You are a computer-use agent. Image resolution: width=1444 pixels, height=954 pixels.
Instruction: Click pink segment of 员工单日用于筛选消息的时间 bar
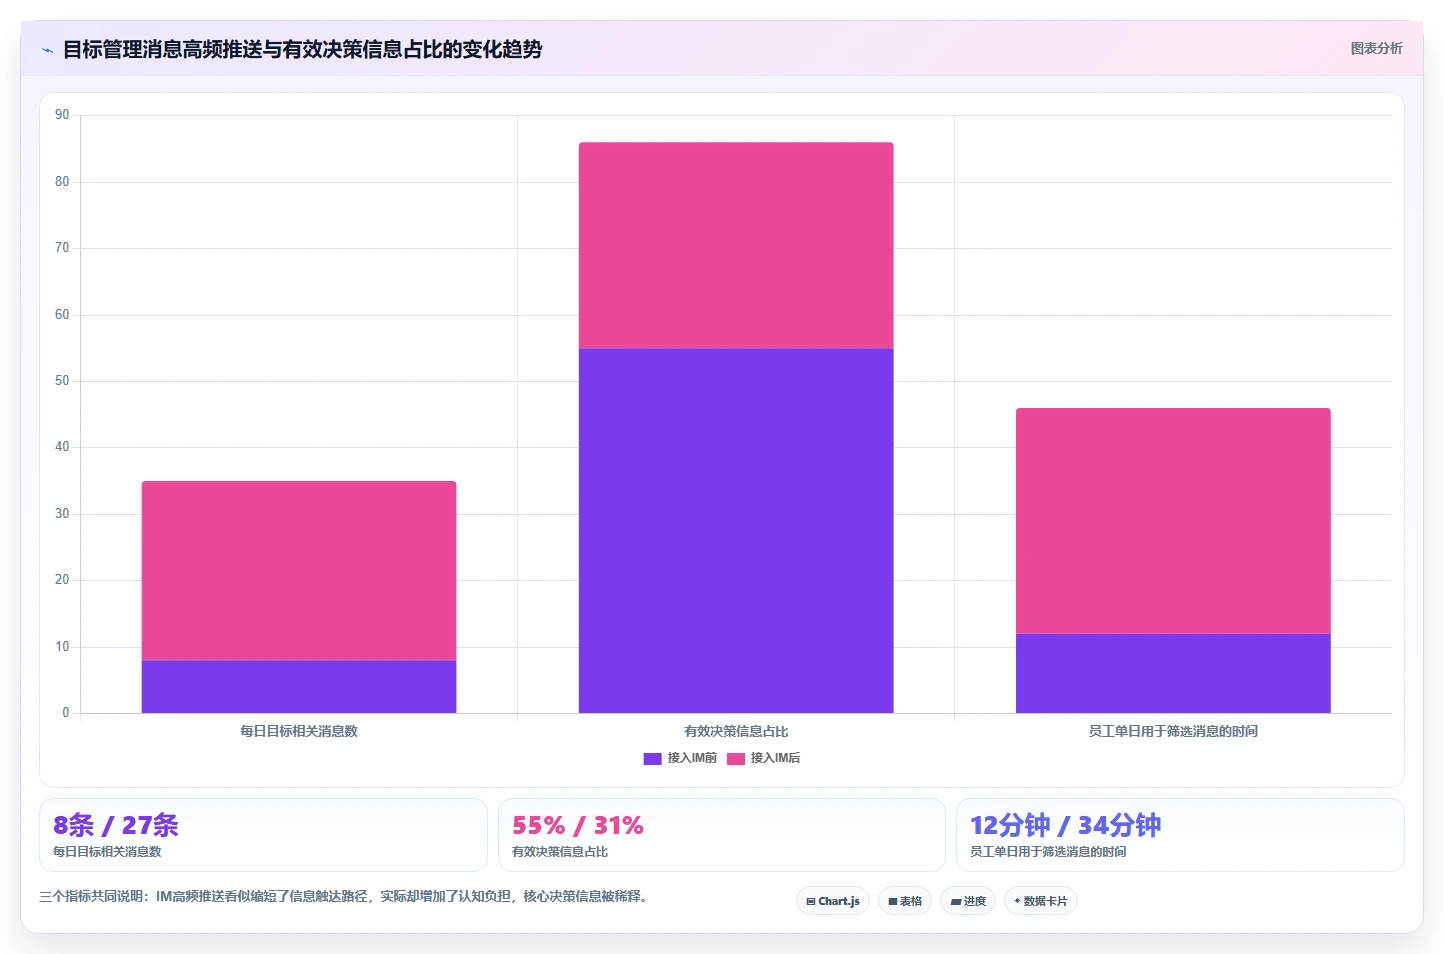(x=1173, y=520)
